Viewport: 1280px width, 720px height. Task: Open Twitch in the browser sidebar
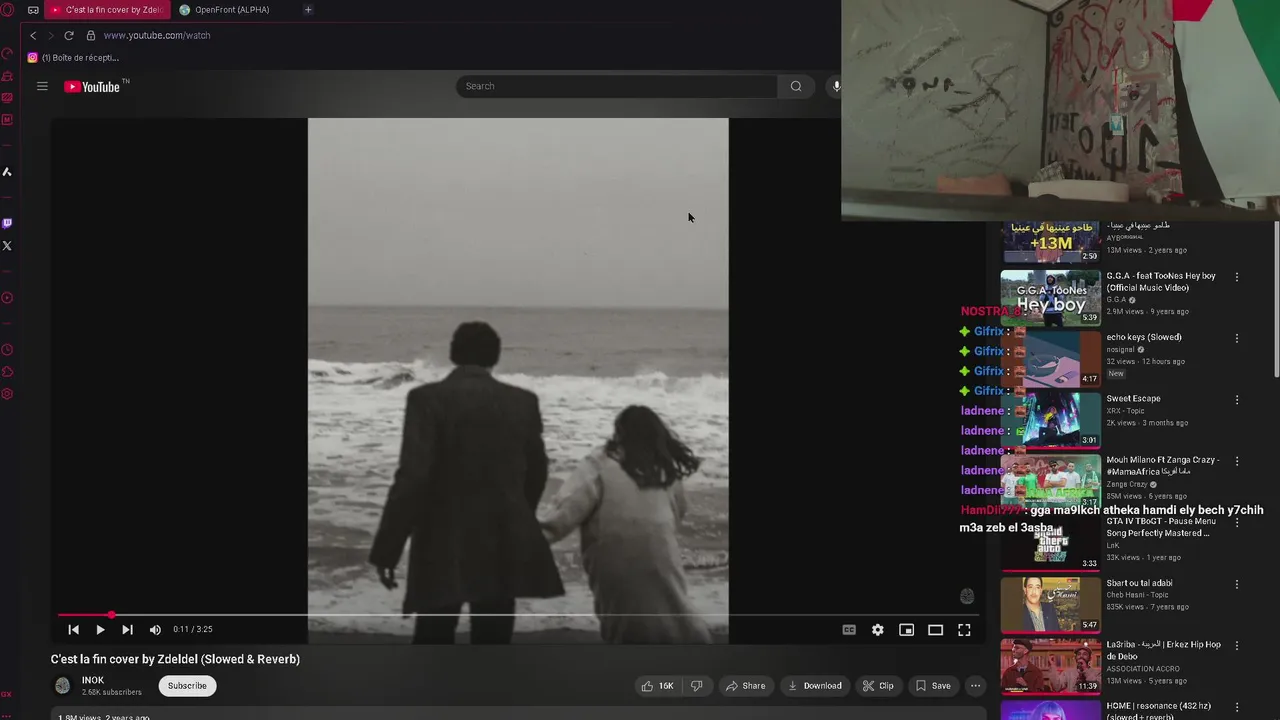point(7,223)
